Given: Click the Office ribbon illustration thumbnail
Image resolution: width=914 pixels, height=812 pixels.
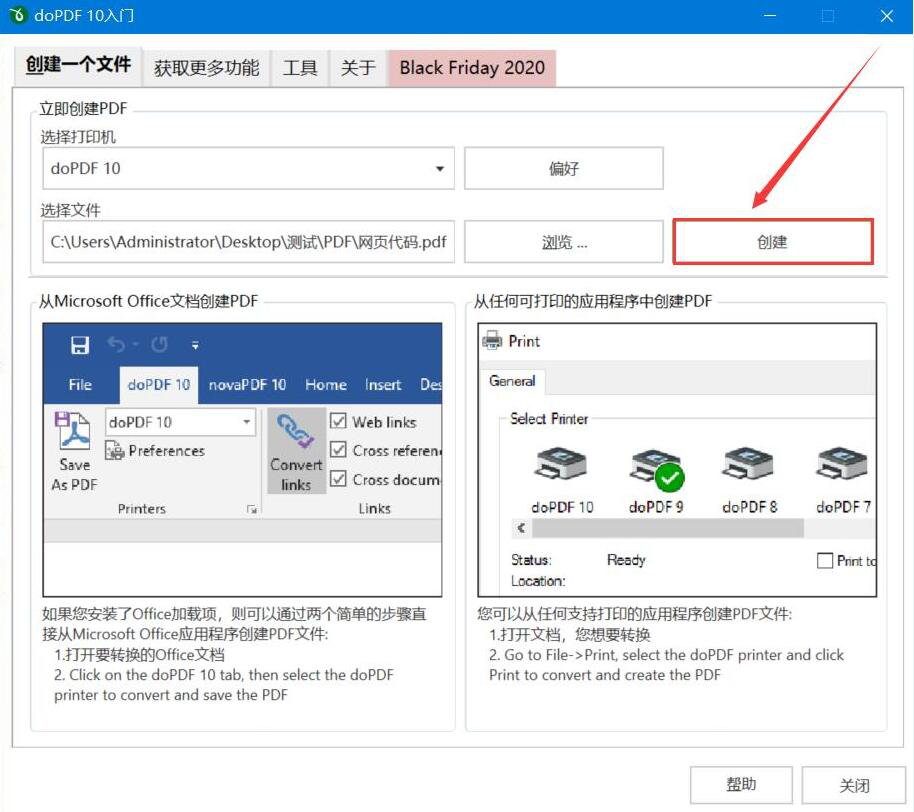Looking at the screenshot, I should [x=242, y=459].
